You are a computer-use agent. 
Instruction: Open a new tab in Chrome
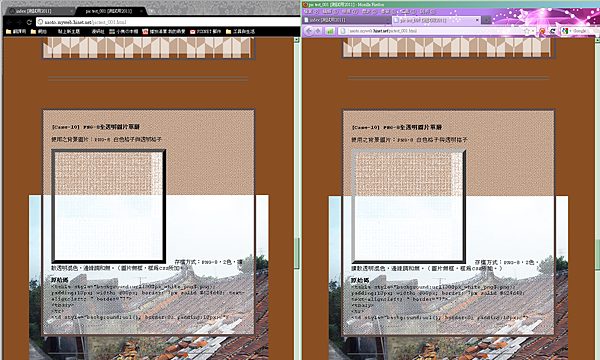pyautogui.click(x=152, y=11)
